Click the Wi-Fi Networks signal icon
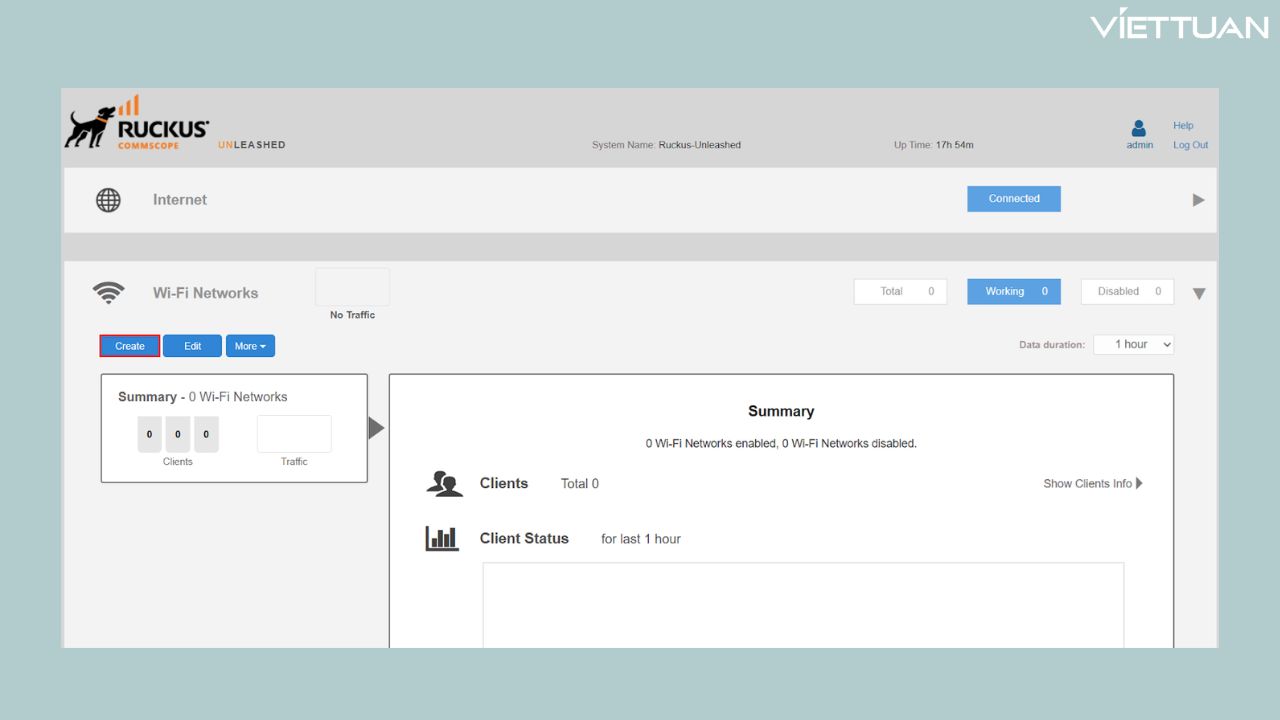The image size is (1280, 720). coord(108,293)
